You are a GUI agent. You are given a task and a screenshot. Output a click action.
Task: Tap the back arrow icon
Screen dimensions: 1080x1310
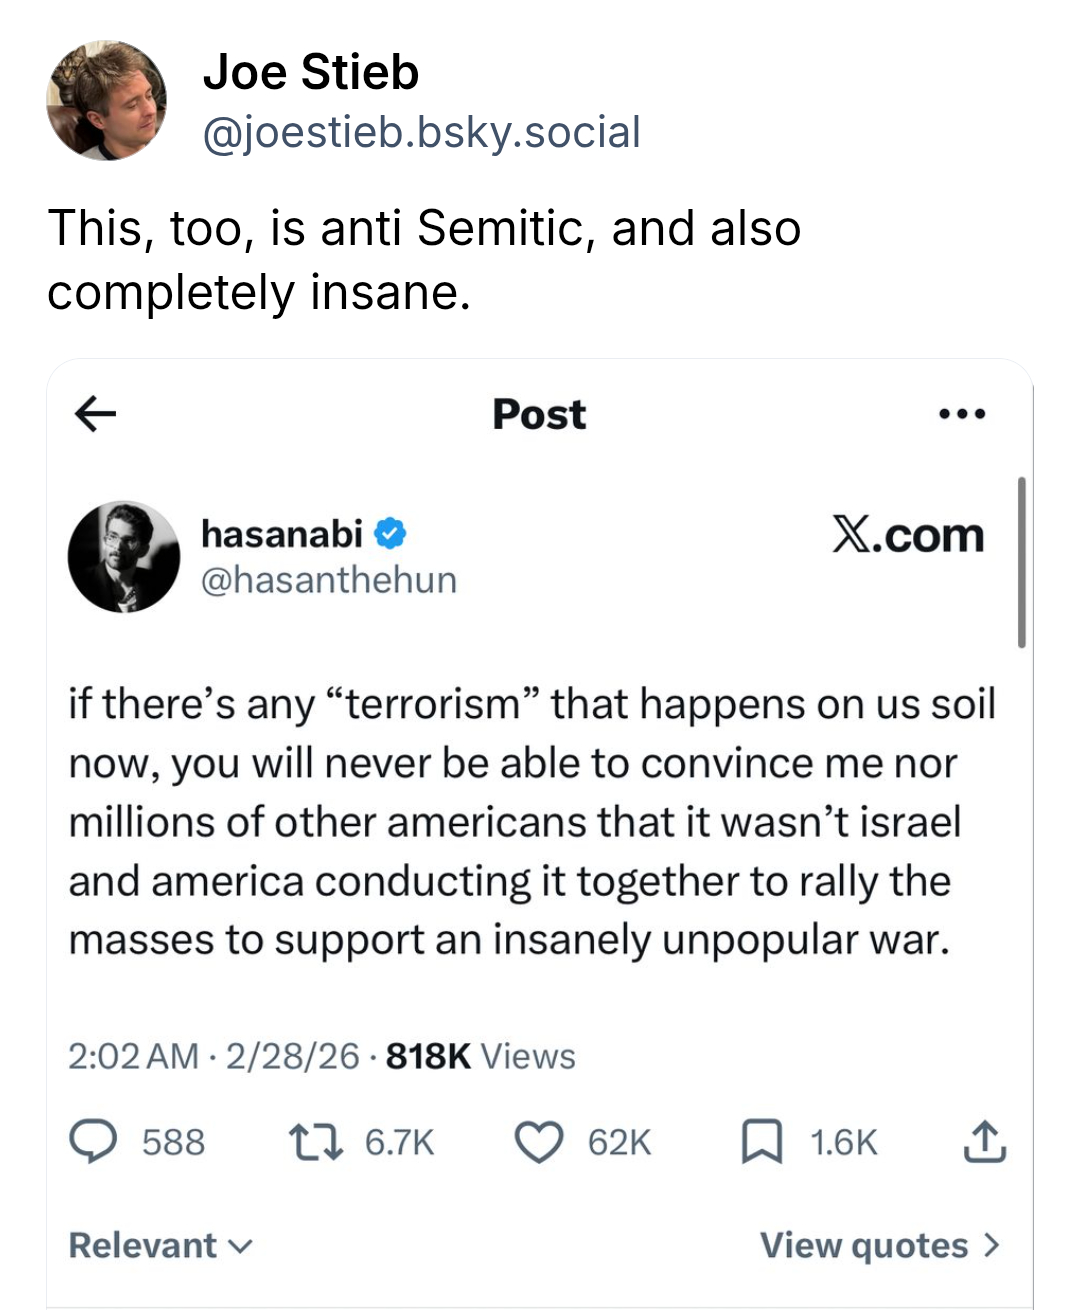[96, 413]
